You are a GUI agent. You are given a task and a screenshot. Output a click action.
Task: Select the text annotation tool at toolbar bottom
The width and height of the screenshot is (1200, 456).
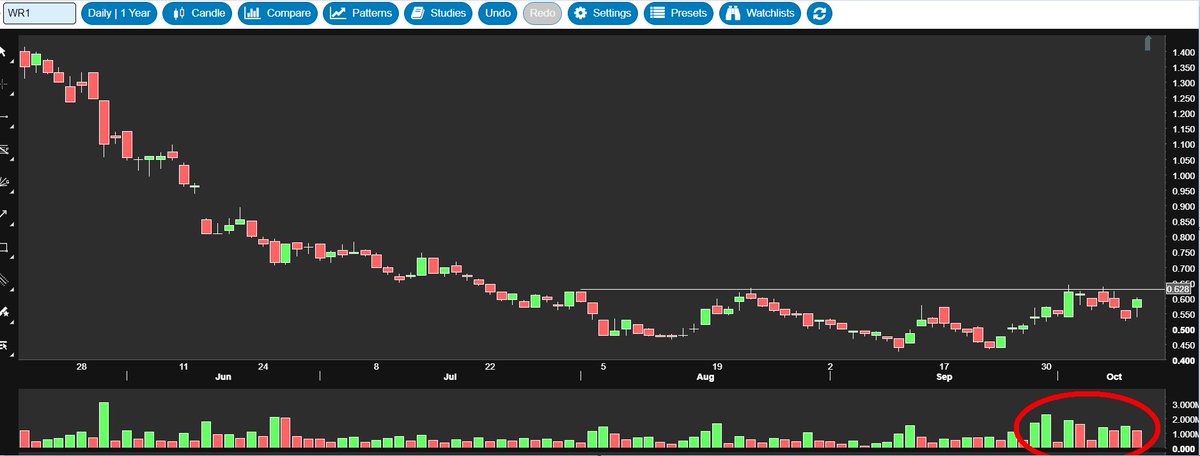point(5,345)
